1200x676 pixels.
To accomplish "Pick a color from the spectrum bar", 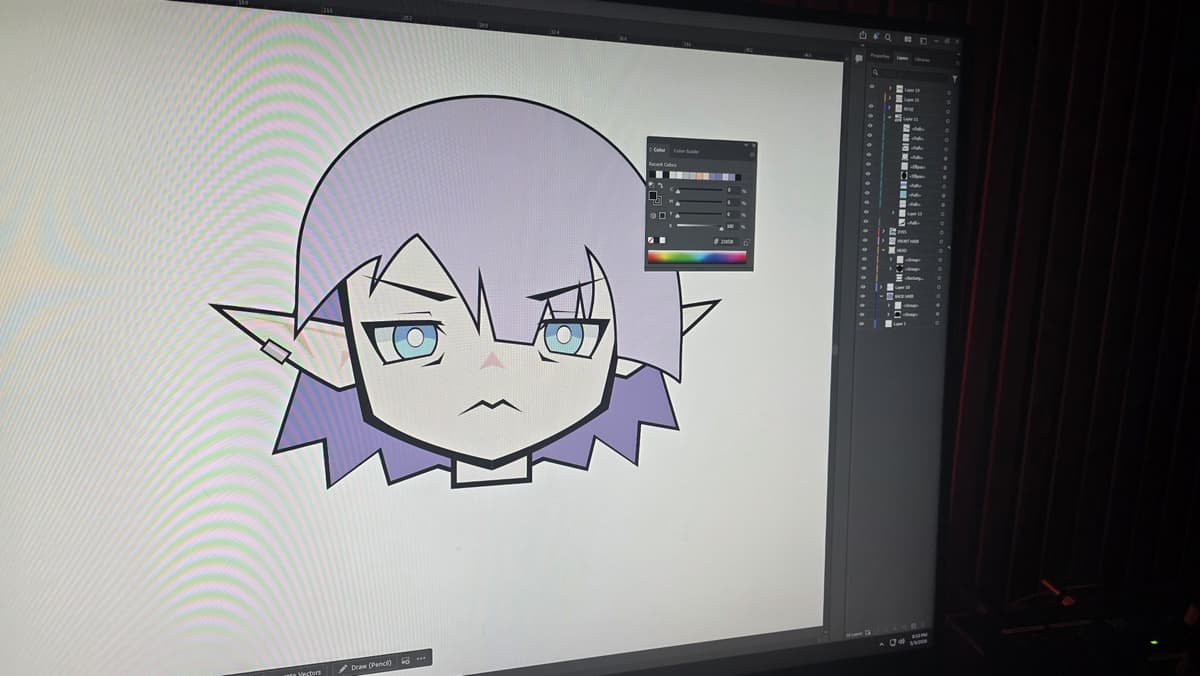I will [697, 257].
